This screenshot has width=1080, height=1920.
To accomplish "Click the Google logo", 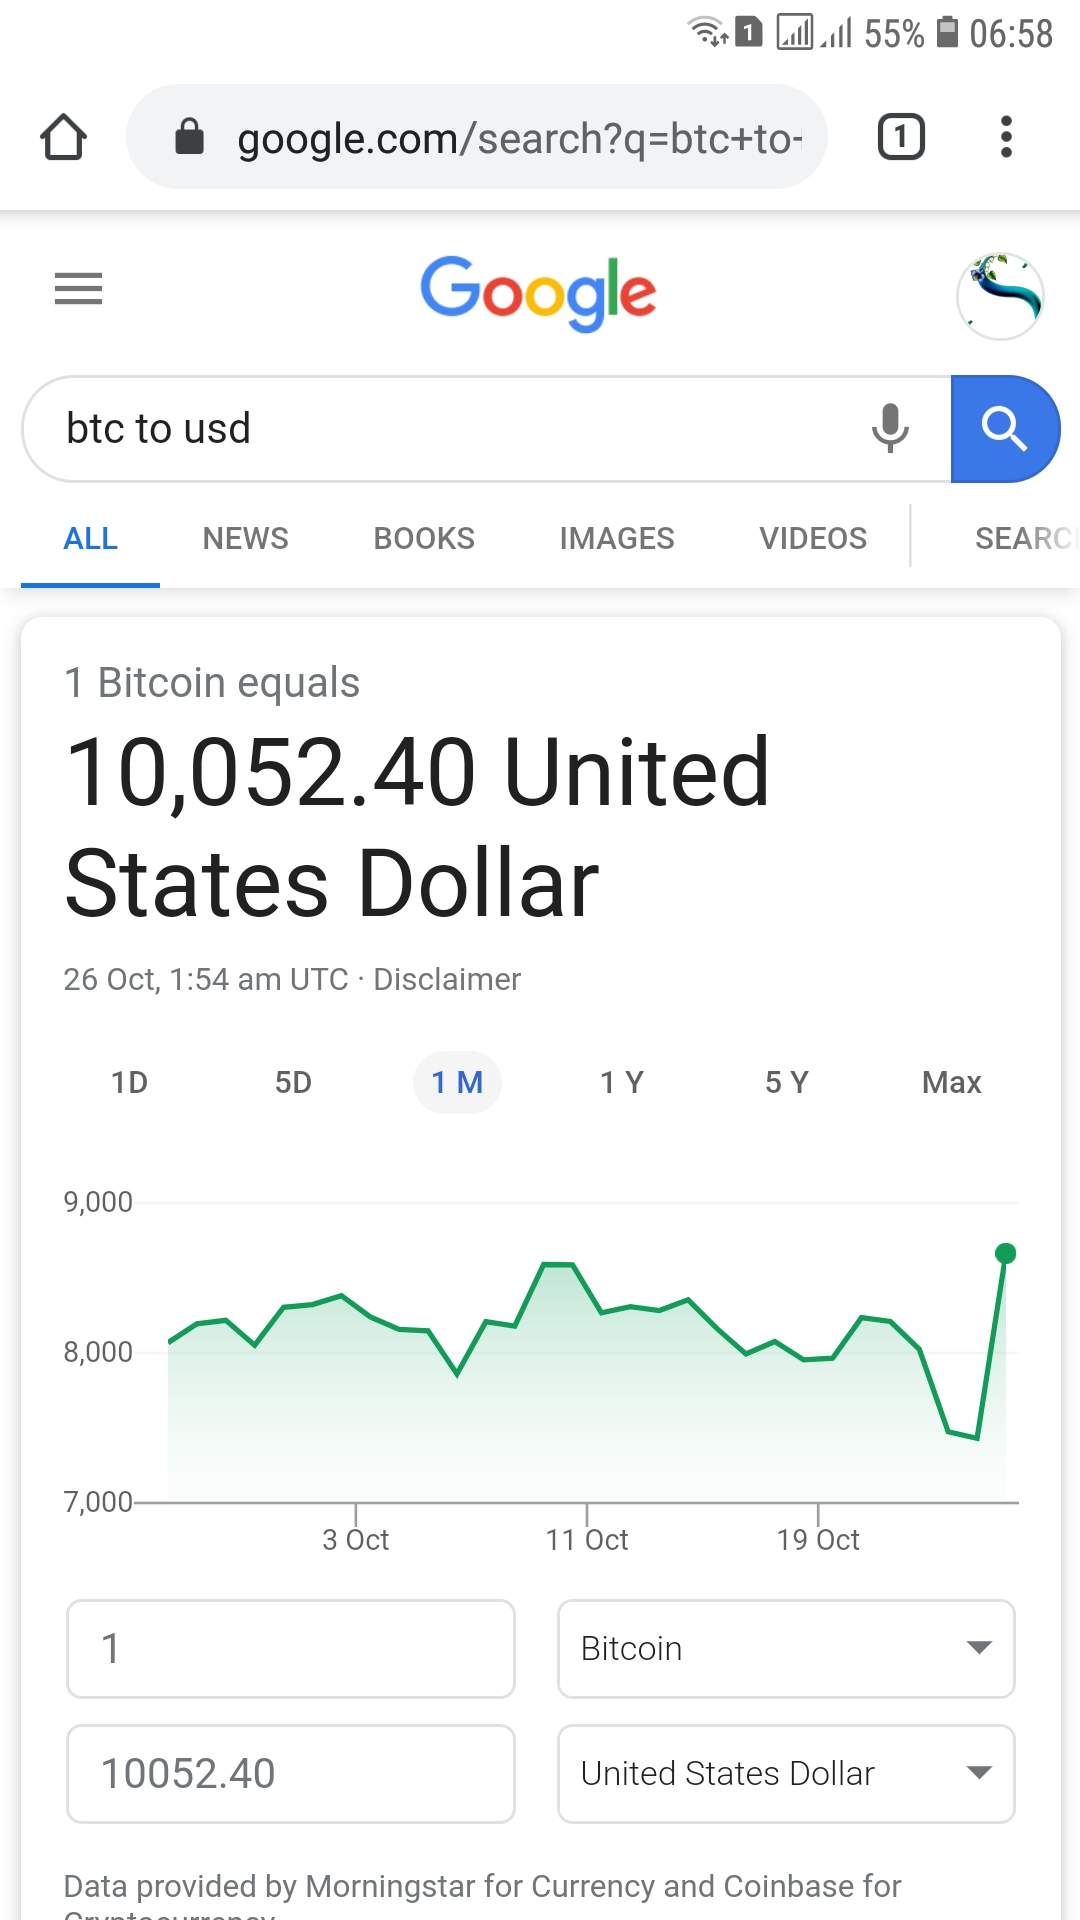I will 538,291.
